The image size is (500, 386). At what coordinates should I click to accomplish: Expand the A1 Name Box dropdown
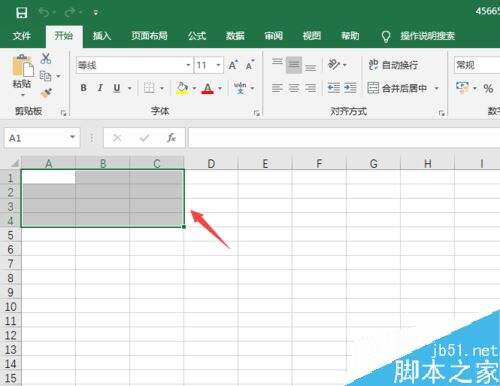click(x=72, y=137)
